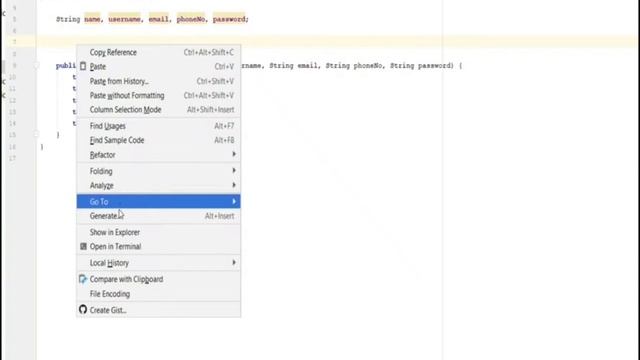Screen dimensions: 640x360
Task: Click 'String password' constructor parameter
Action: click(421, 65)
